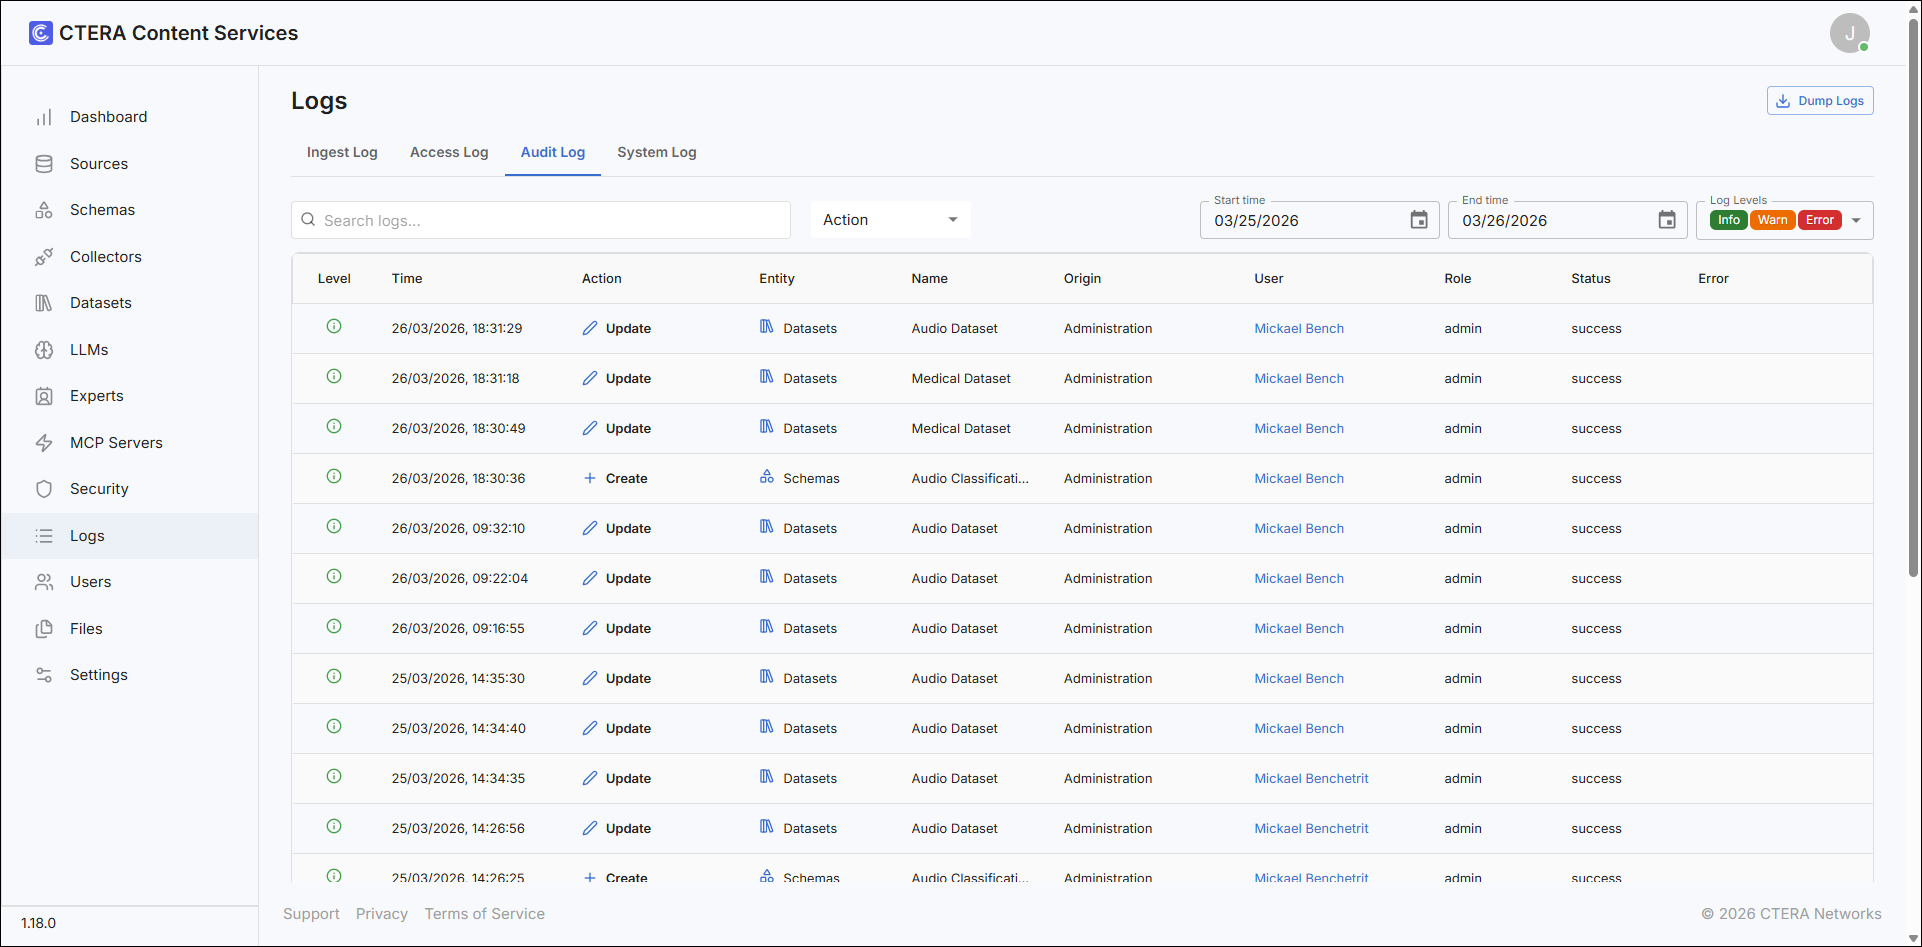
Task: Open Mickael Bench user link on 18:31:29 row
Action: coord(1299,329)
